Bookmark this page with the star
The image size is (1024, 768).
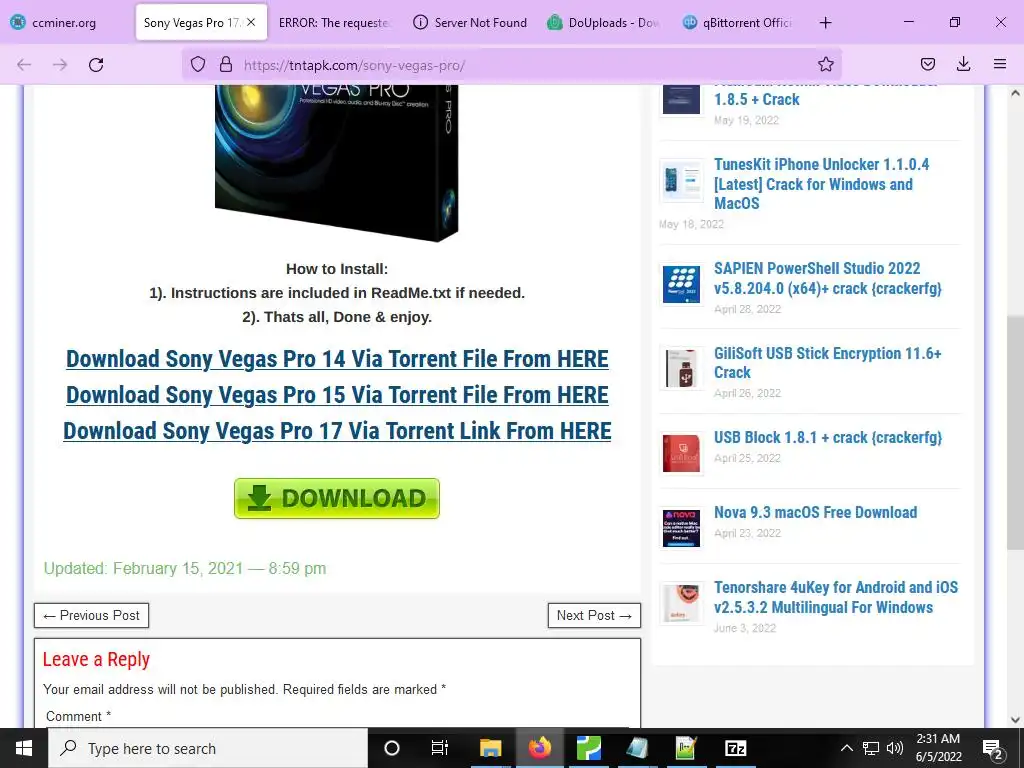coord(825,64)
